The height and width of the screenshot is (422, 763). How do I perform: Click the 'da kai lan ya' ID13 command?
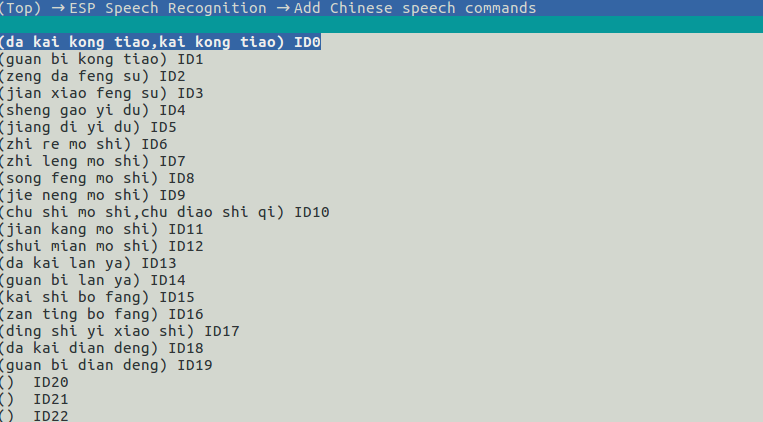pyautogui.click(x=88, y=263)
